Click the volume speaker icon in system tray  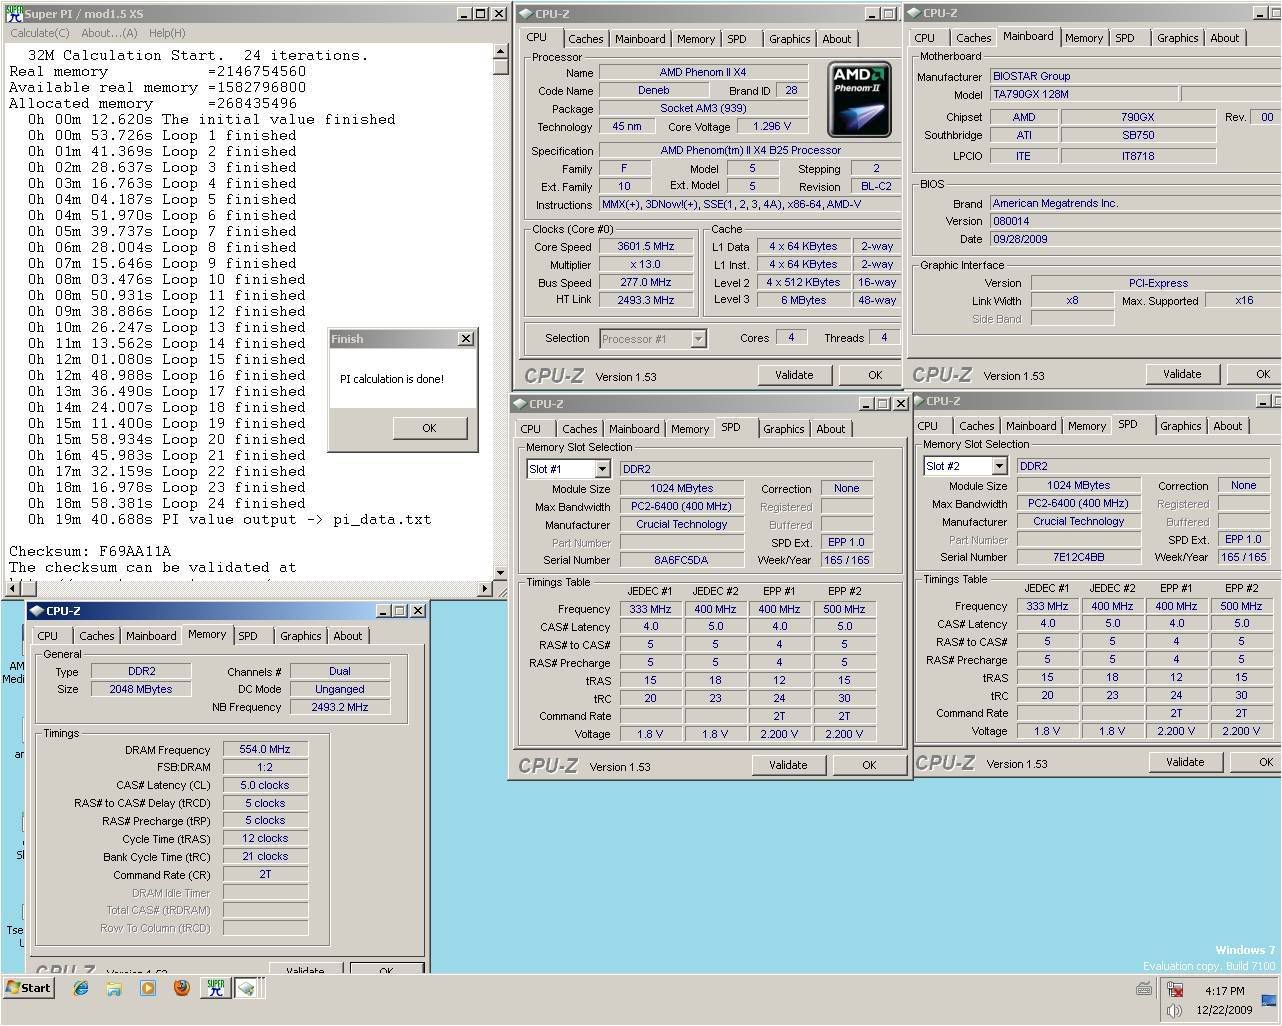[x=1174, y=1010]
